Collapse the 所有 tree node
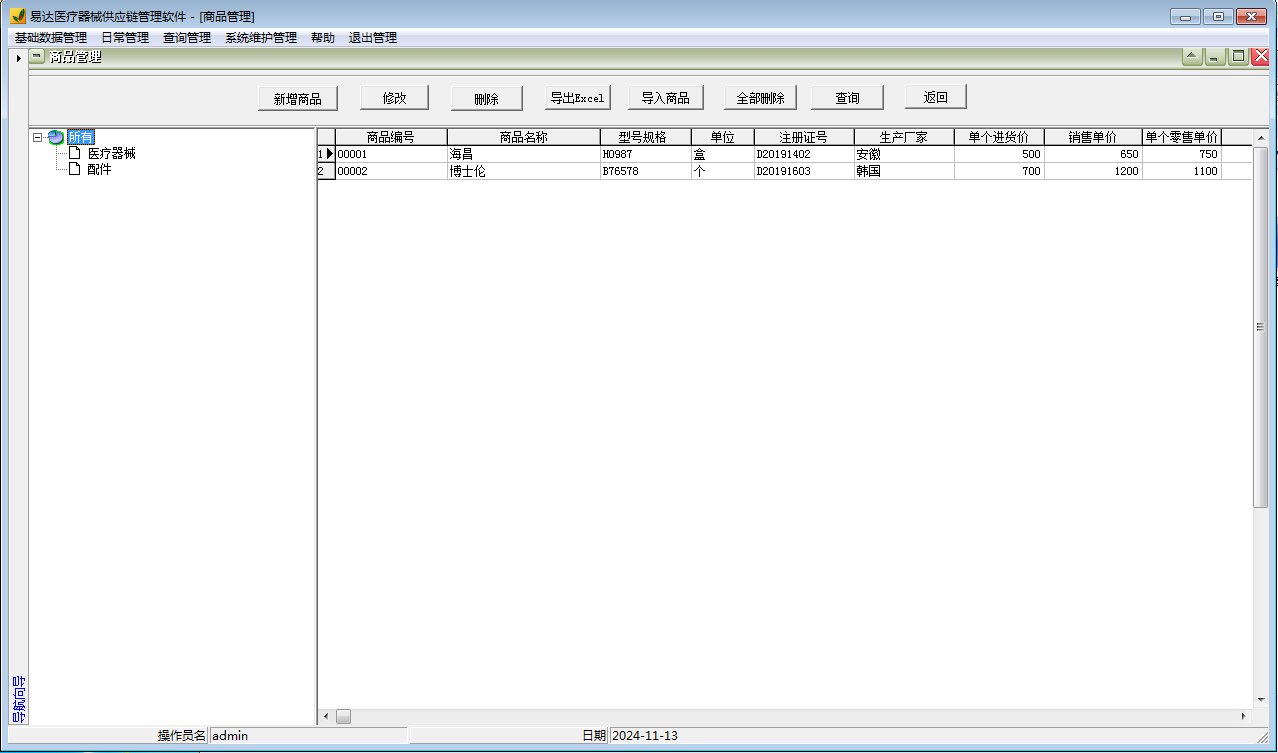 (x=37, y=137)
